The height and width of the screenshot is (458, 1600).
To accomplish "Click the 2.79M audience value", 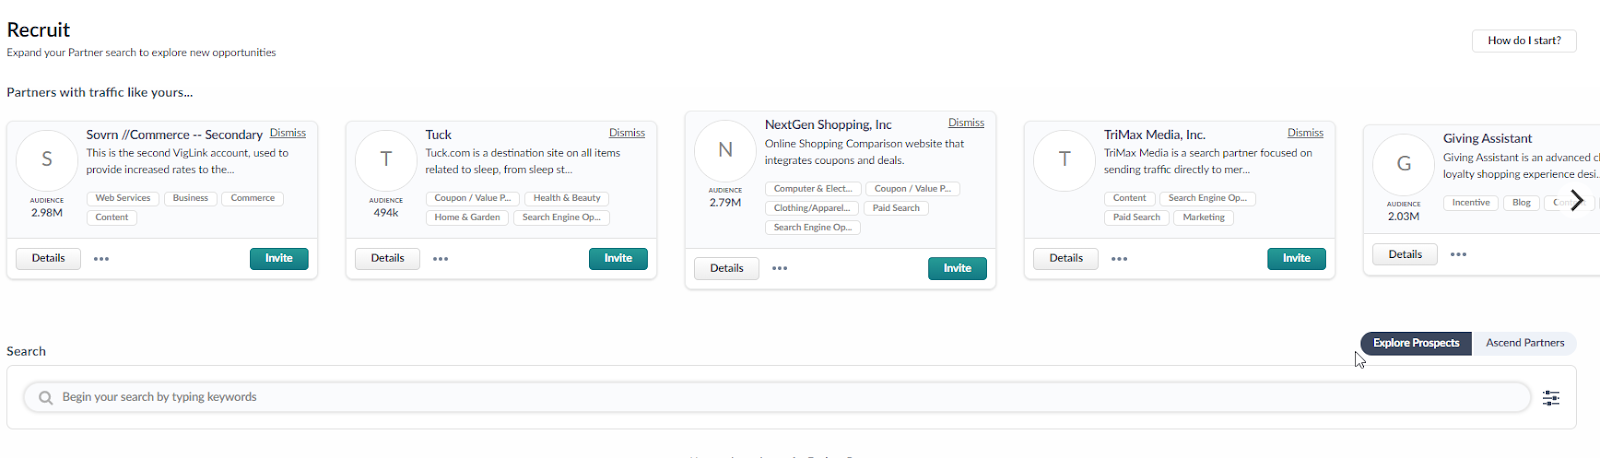I will click(x=725, y=203).
